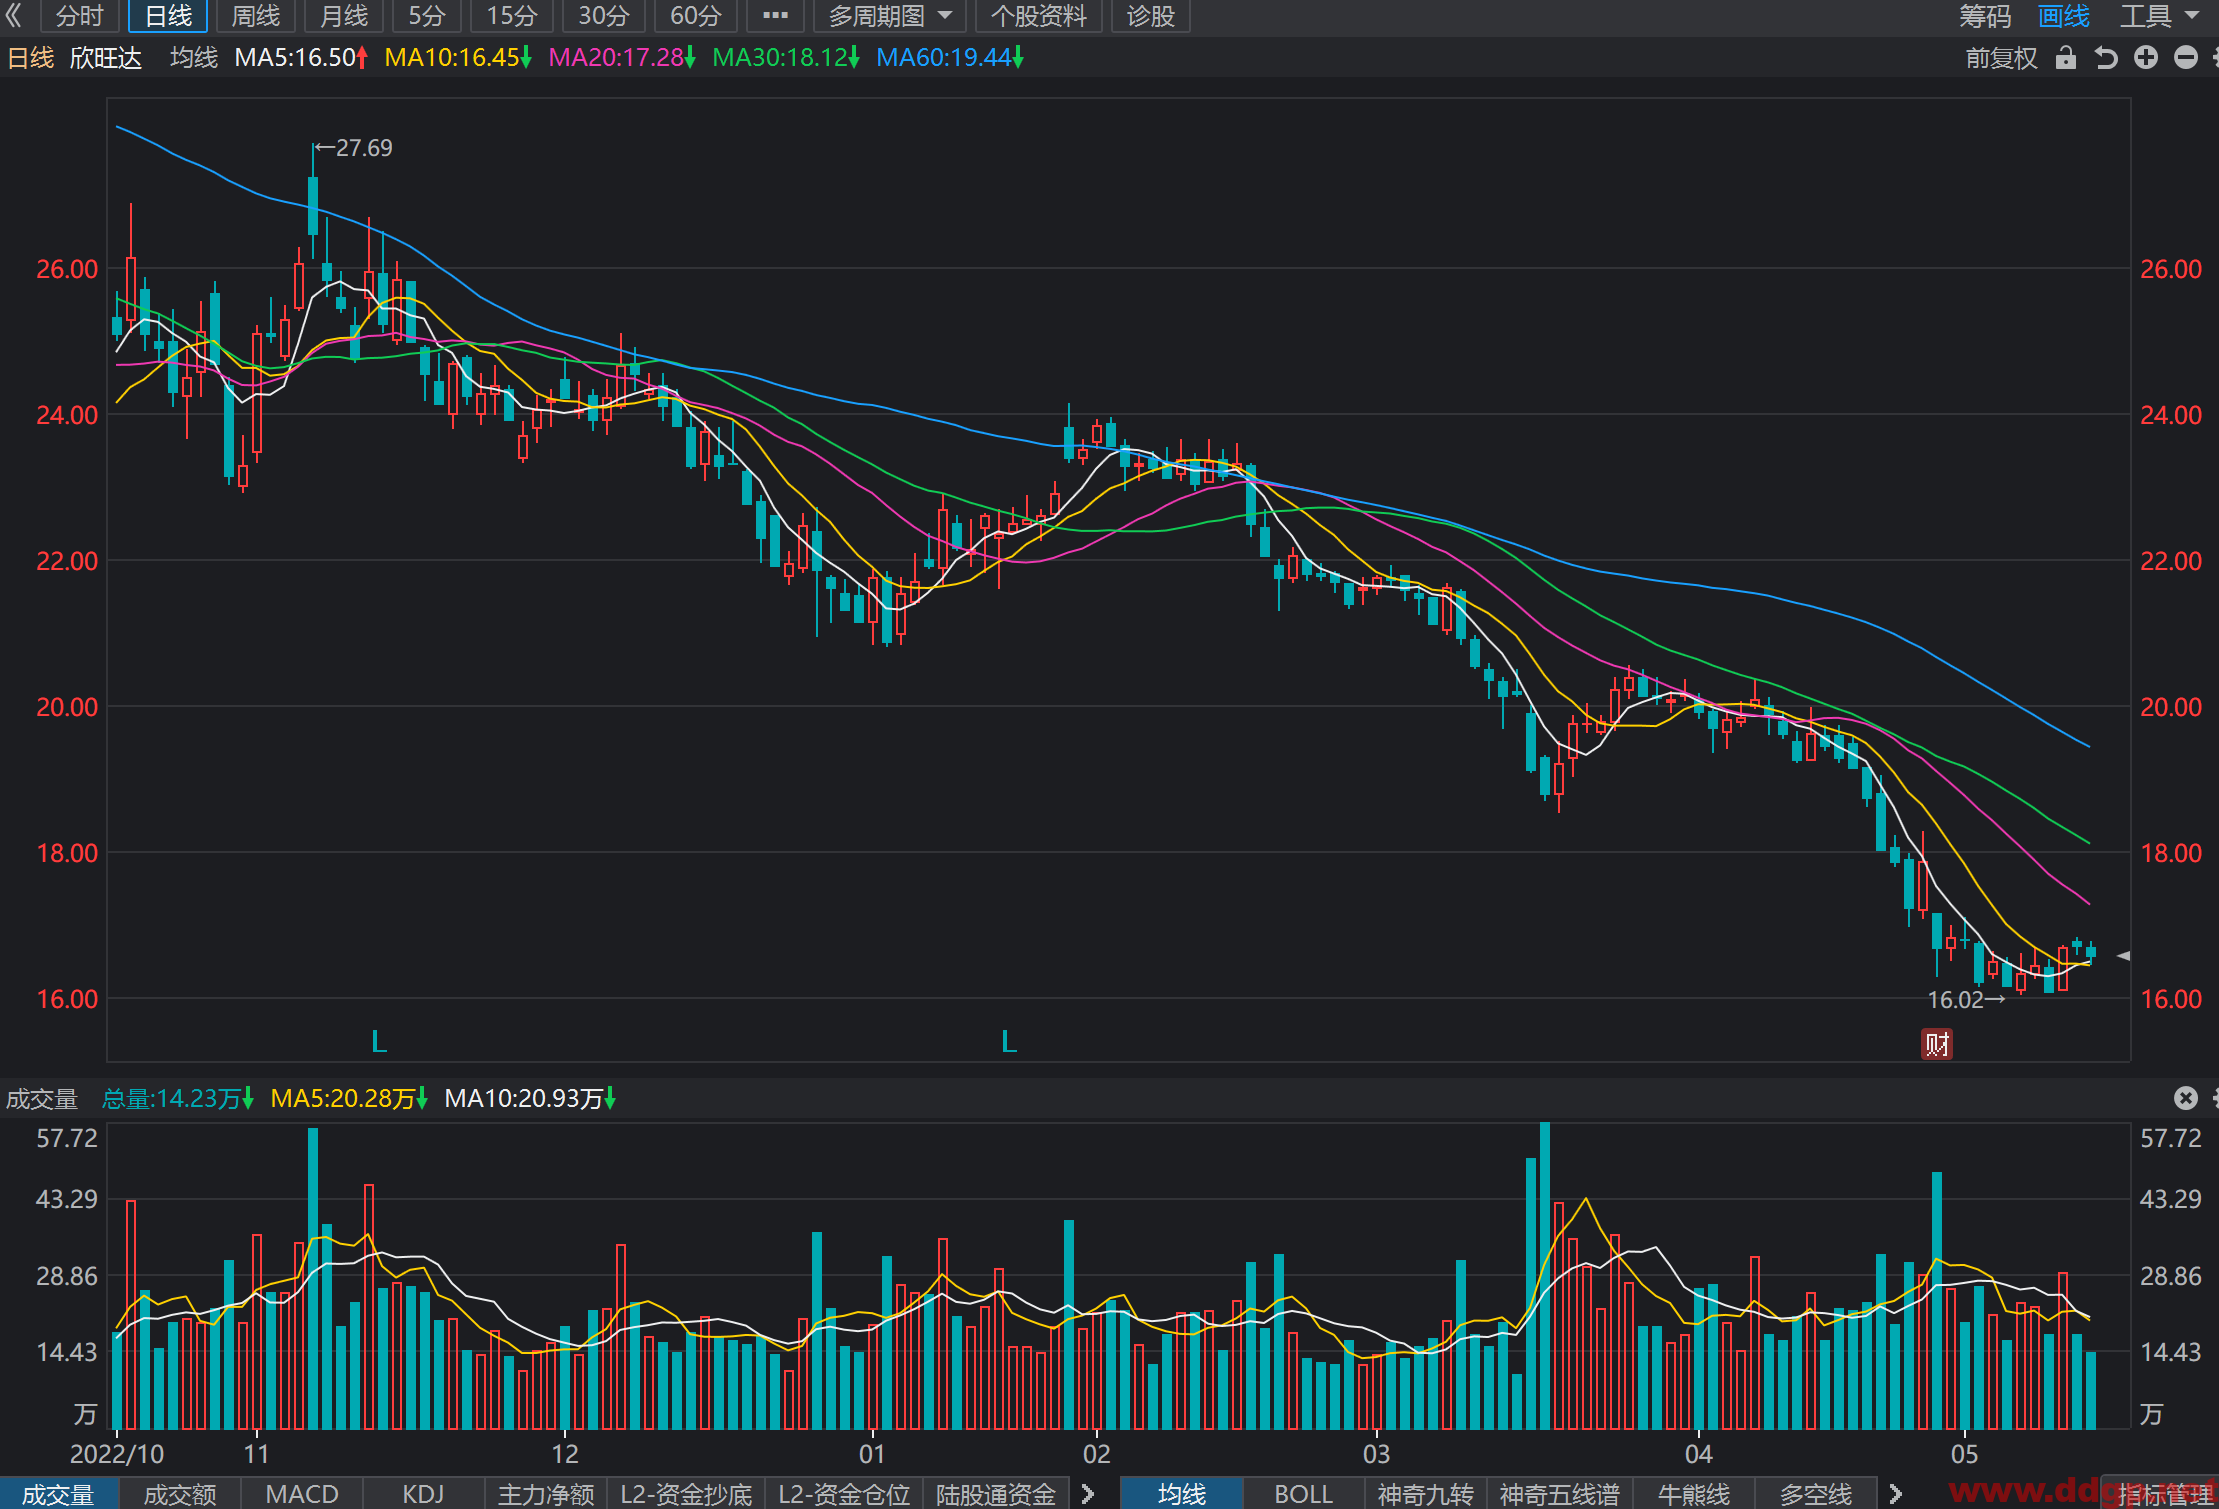
Task: Switch to 60分 minute chart
Action: 695,16
